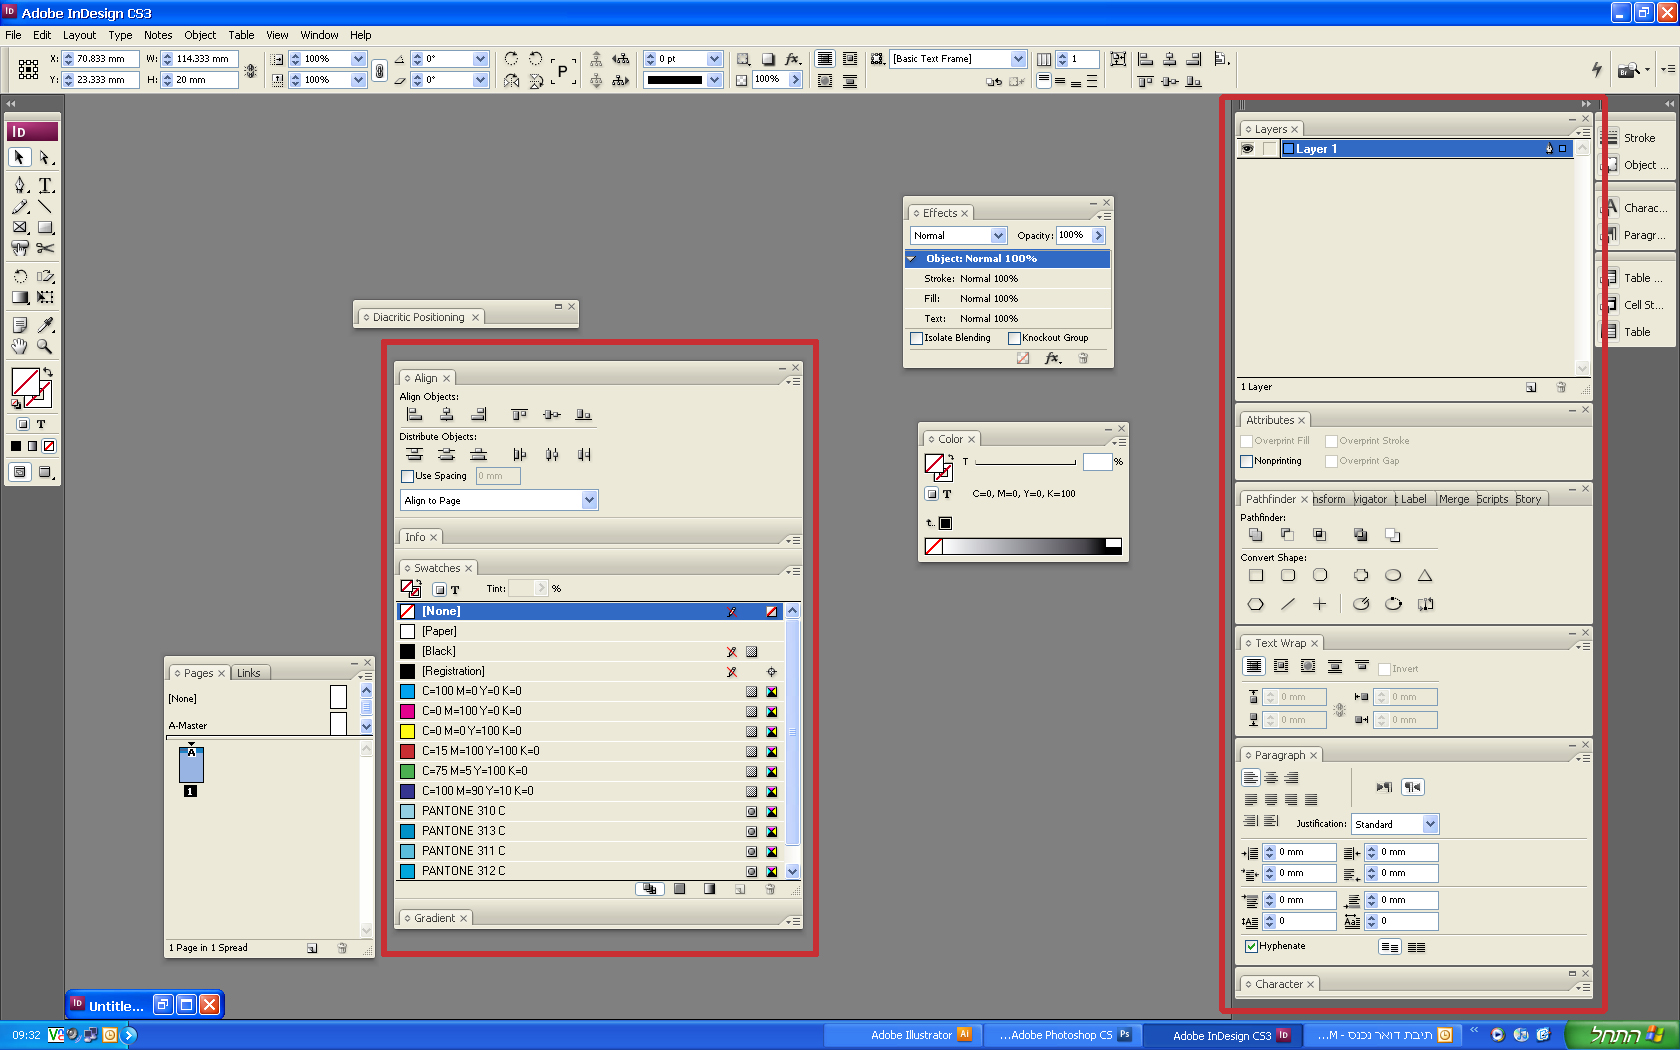Expand collapsed Cell Styles panel button
Viewport: 1680px width, 1050px height.
pyautogui.click(x=1634, y=305)
